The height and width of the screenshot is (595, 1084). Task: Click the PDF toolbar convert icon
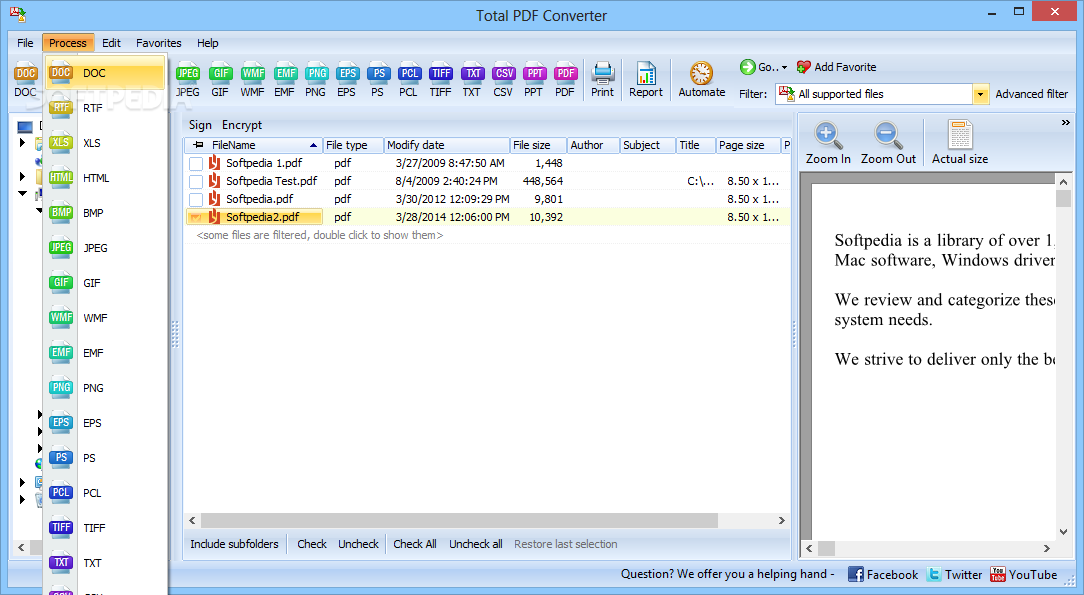pos(566,81)
